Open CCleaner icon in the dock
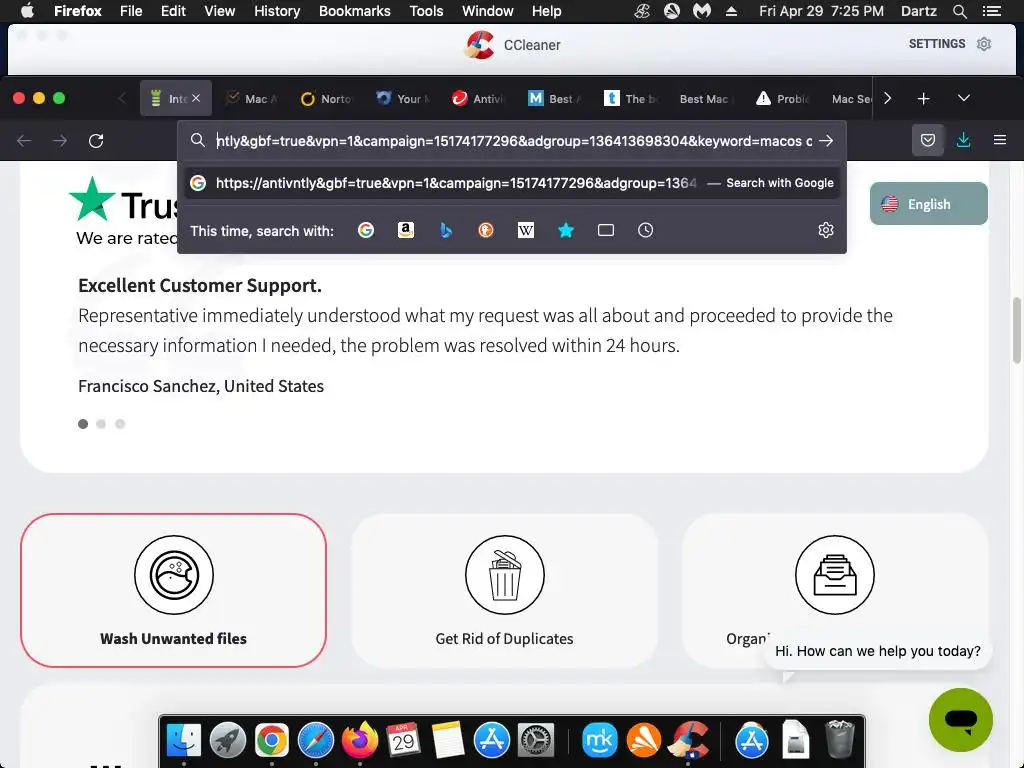The width and height of the screenshot is (1024, 768). coord(690,741)
